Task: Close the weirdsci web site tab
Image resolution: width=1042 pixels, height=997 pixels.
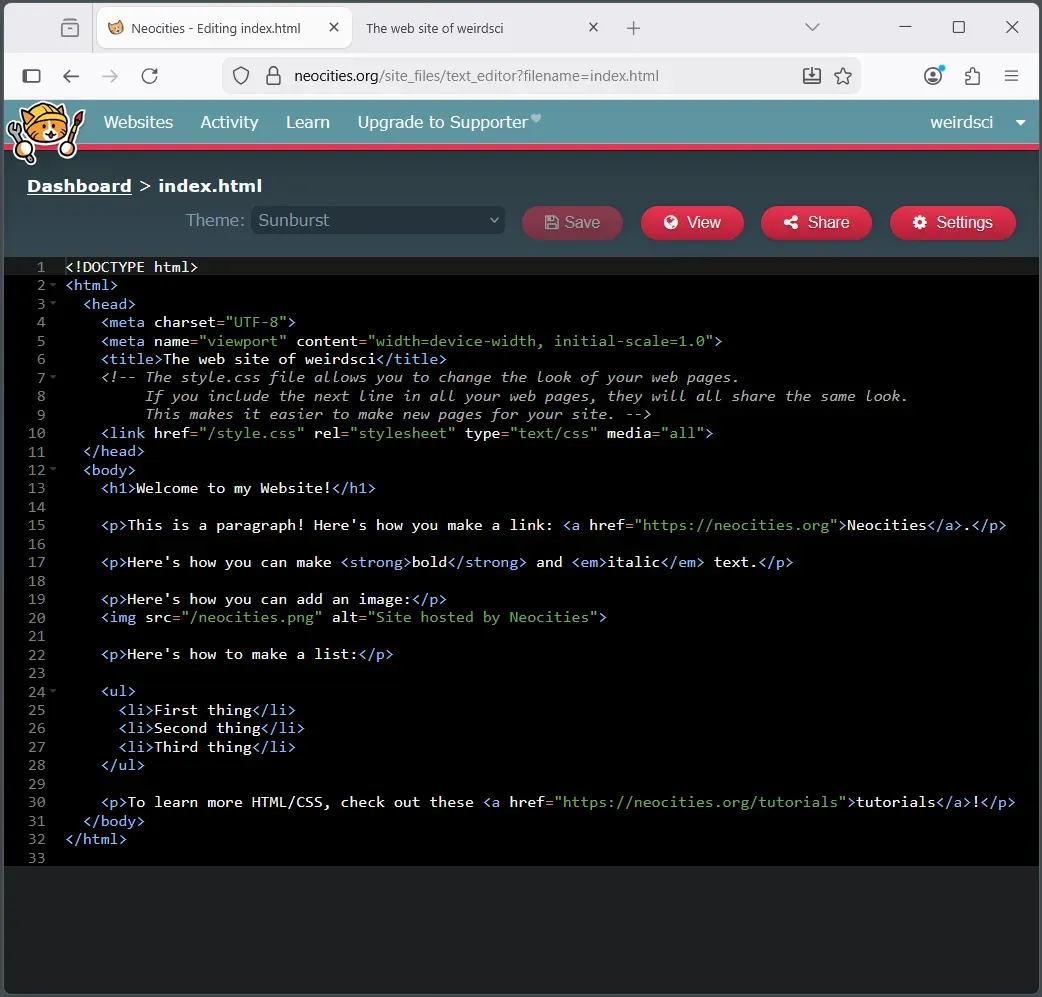Action: (593, 27)
